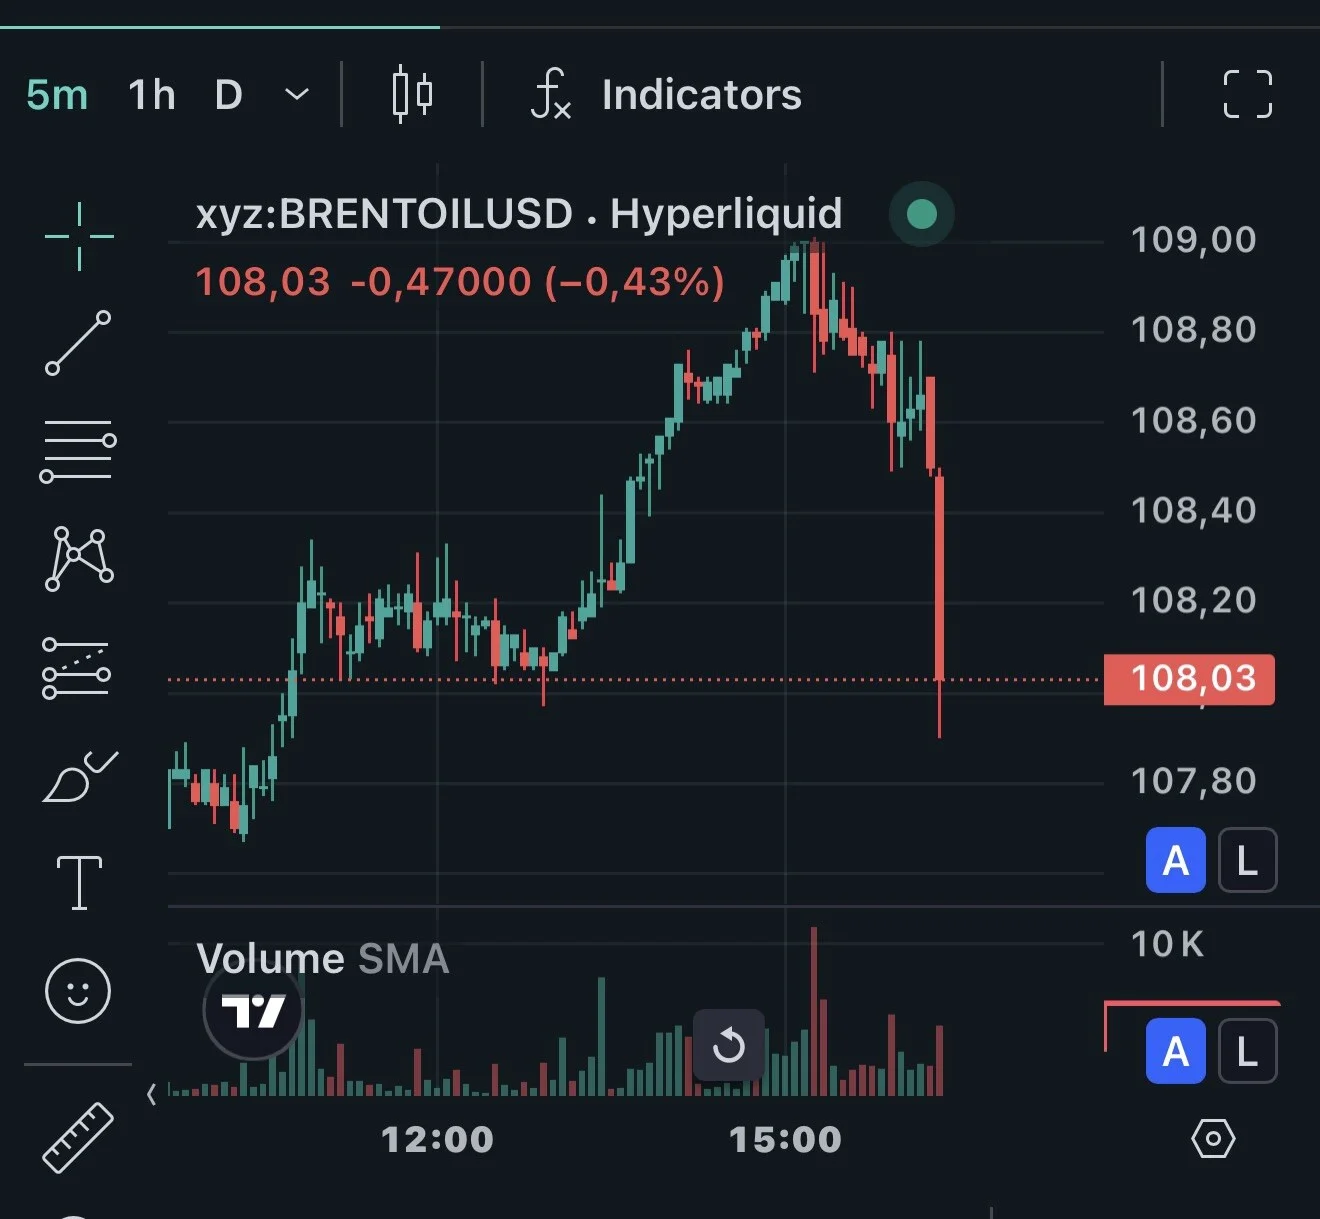Switch to the 1h timeframe

(152, 95)
